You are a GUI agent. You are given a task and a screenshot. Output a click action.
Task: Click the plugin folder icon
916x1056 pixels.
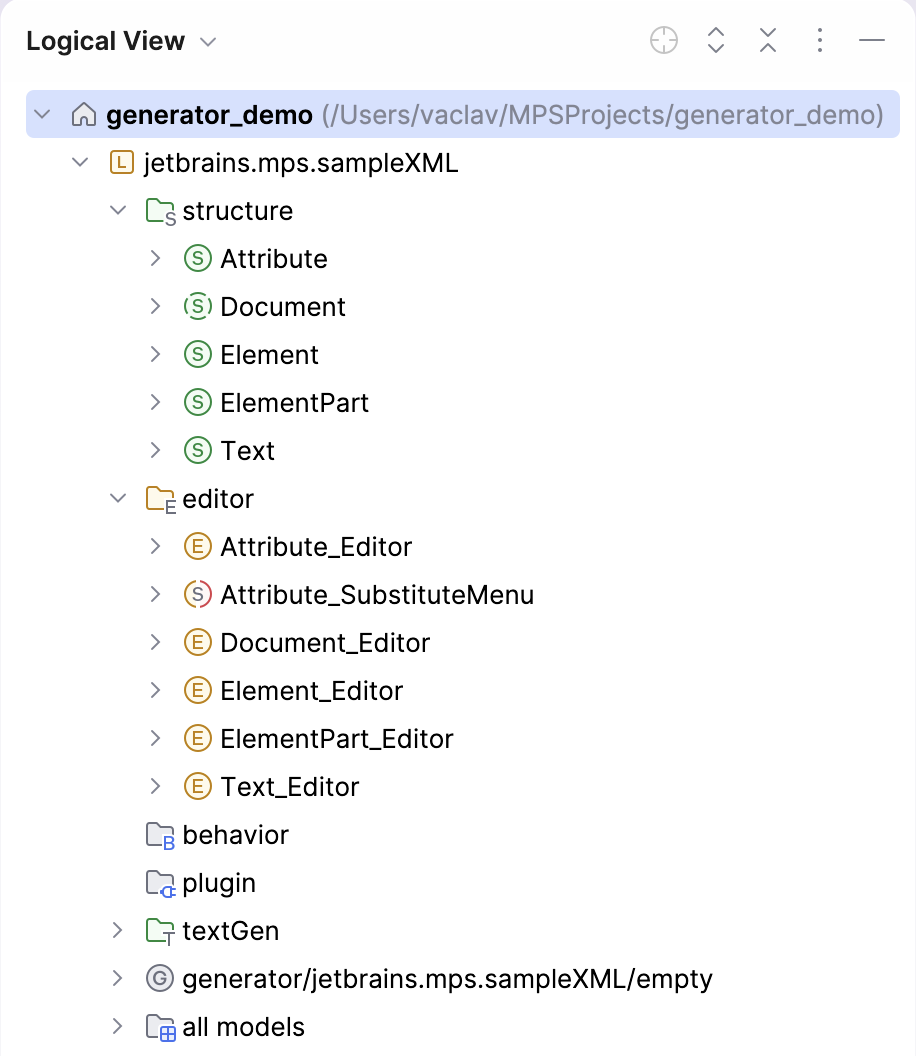pos(161,884)
